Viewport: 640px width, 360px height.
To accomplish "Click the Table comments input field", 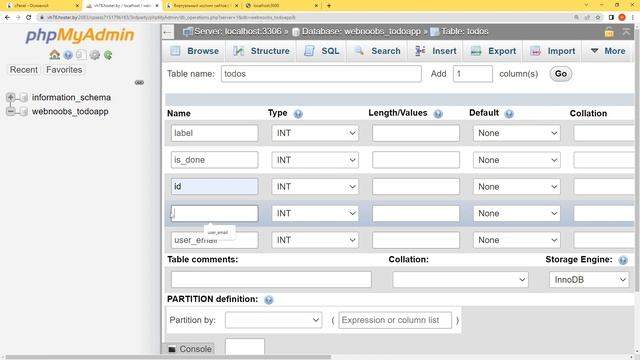I will coord(271,280).
